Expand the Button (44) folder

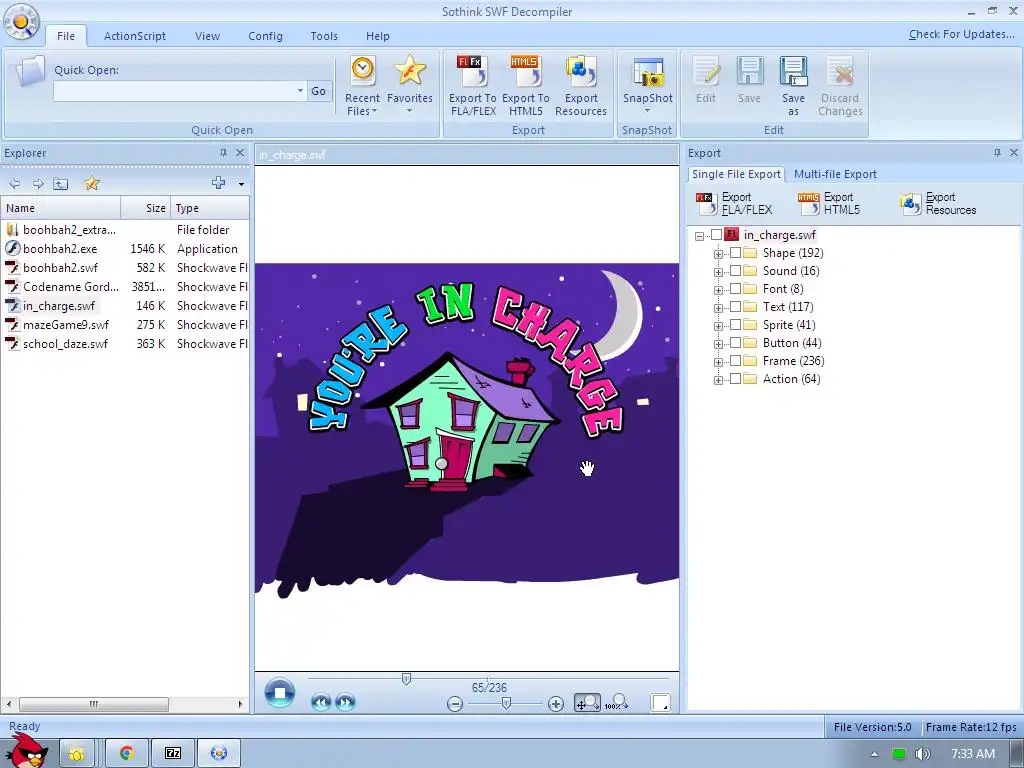point(718,344)
